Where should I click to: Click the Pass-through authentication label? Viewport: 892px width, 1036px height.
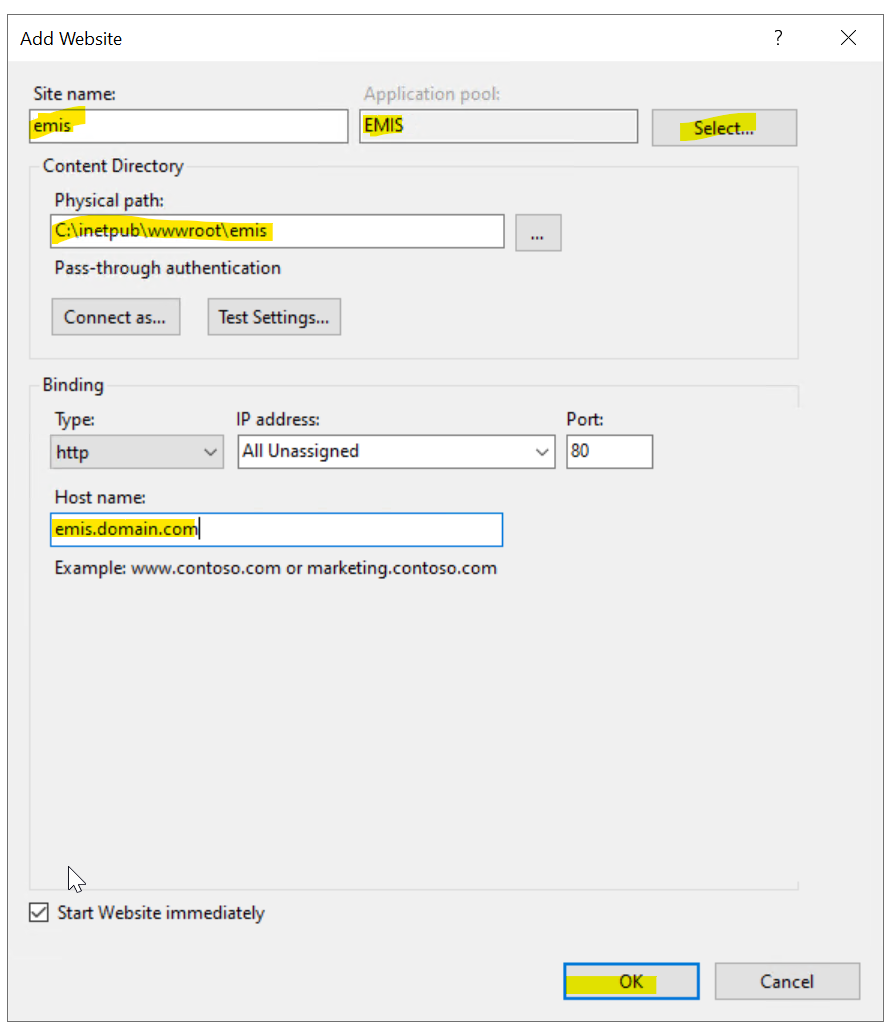point(168,268)
